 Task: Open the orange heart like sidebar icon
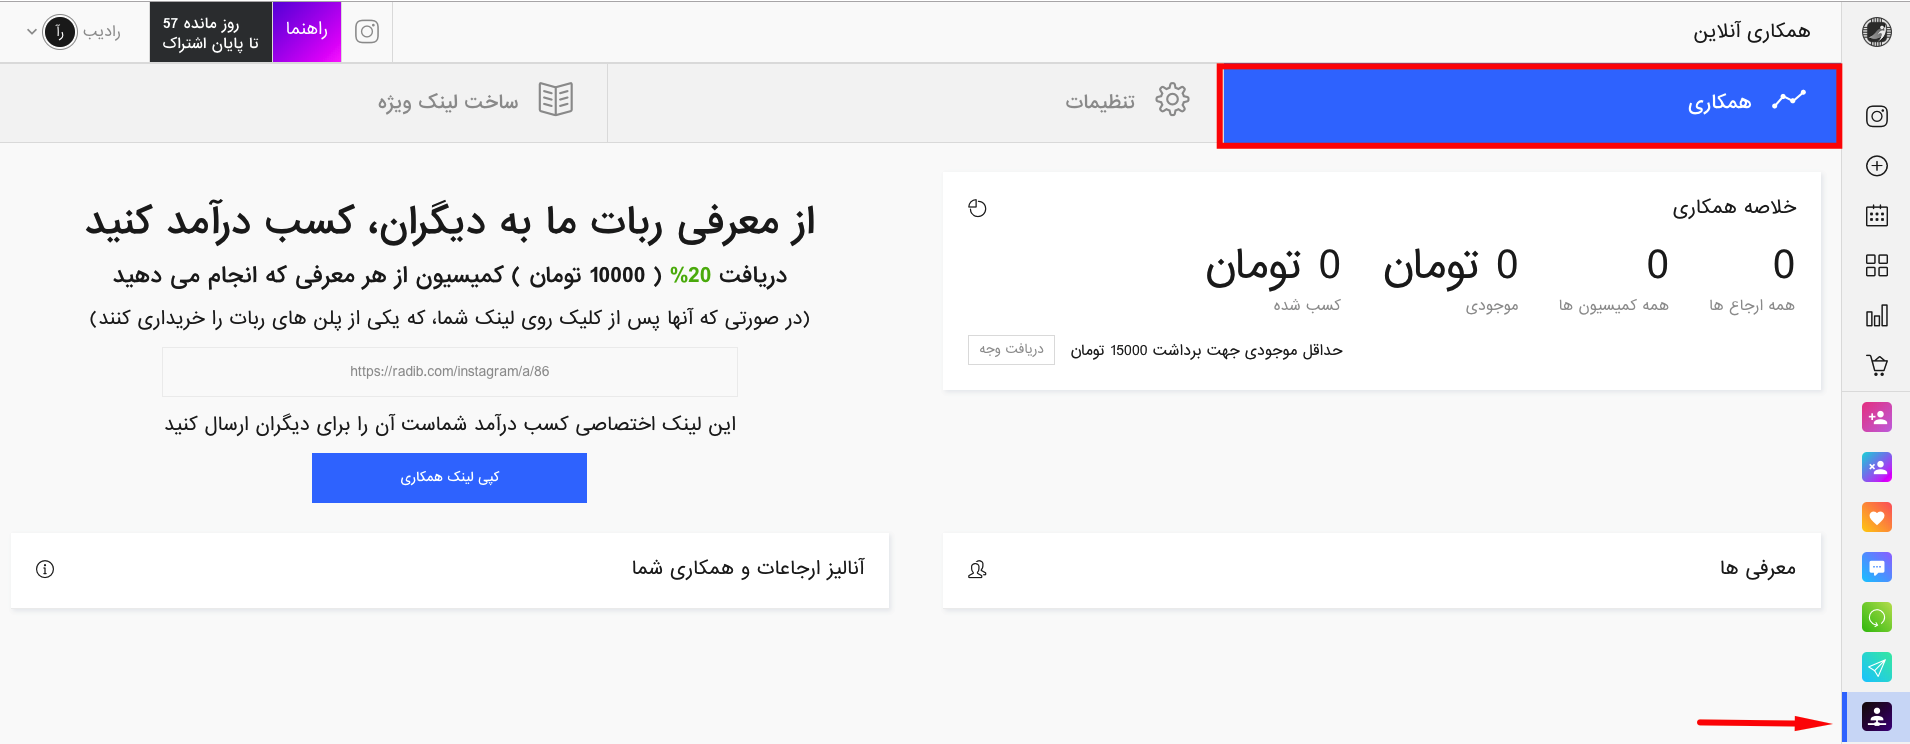point(1877,517)
